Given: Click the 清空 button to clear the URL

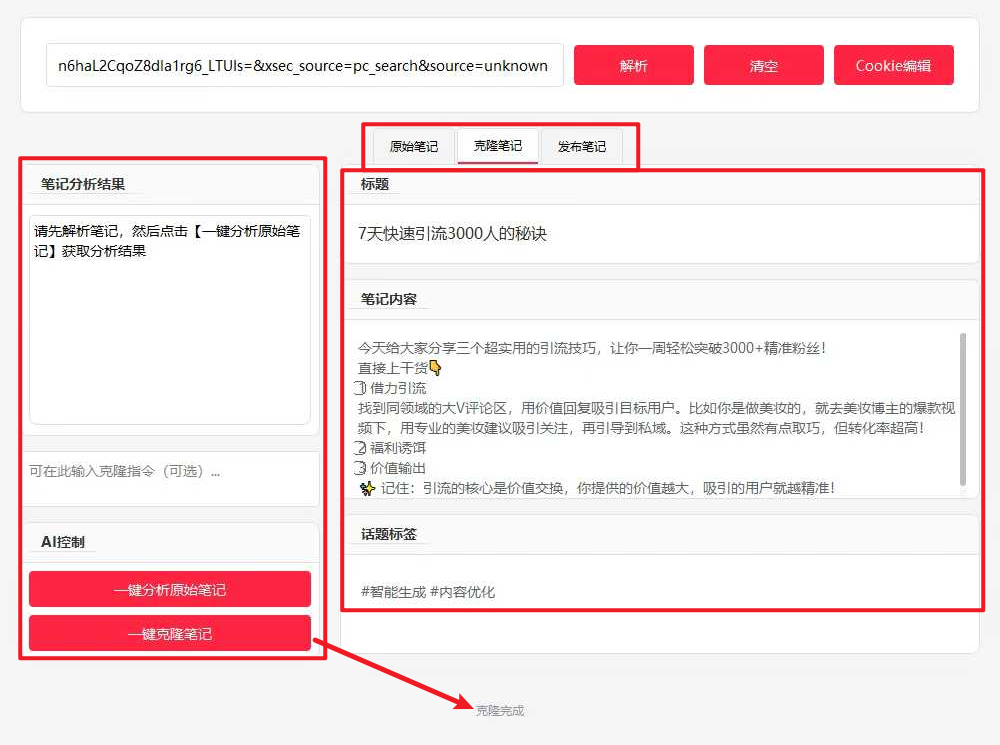Looking at the screenshot, I should tap(763, 66).
